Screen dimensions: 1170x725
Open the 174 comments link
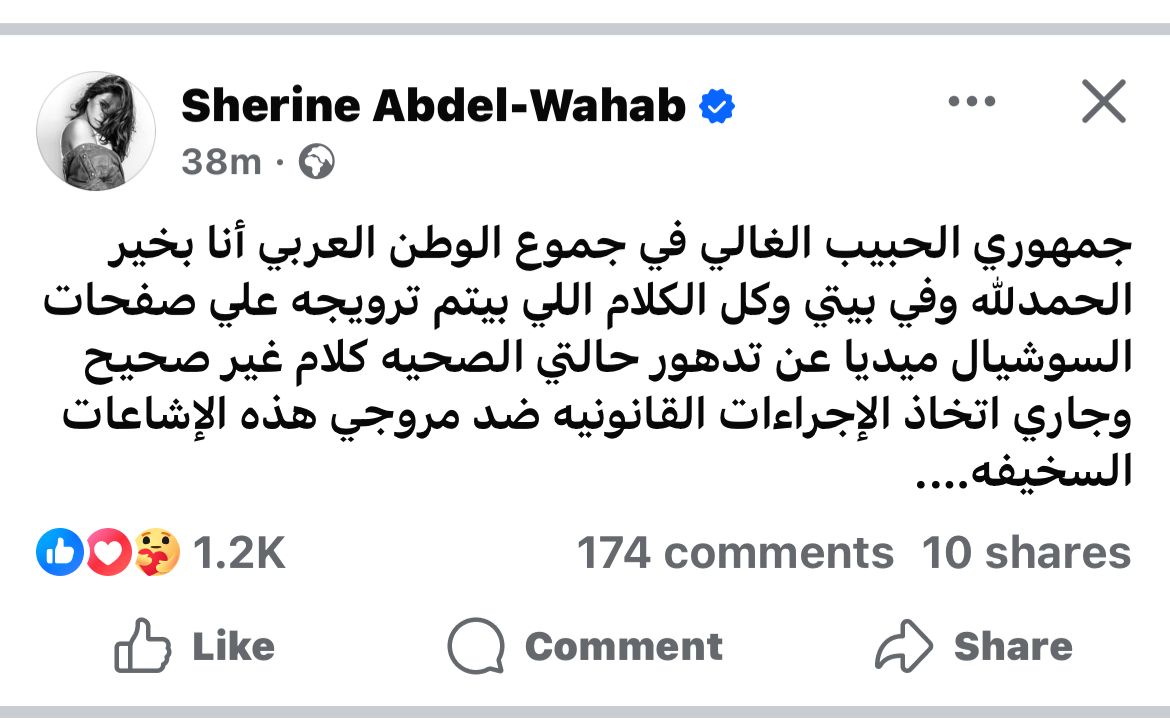tap(735, 553)
